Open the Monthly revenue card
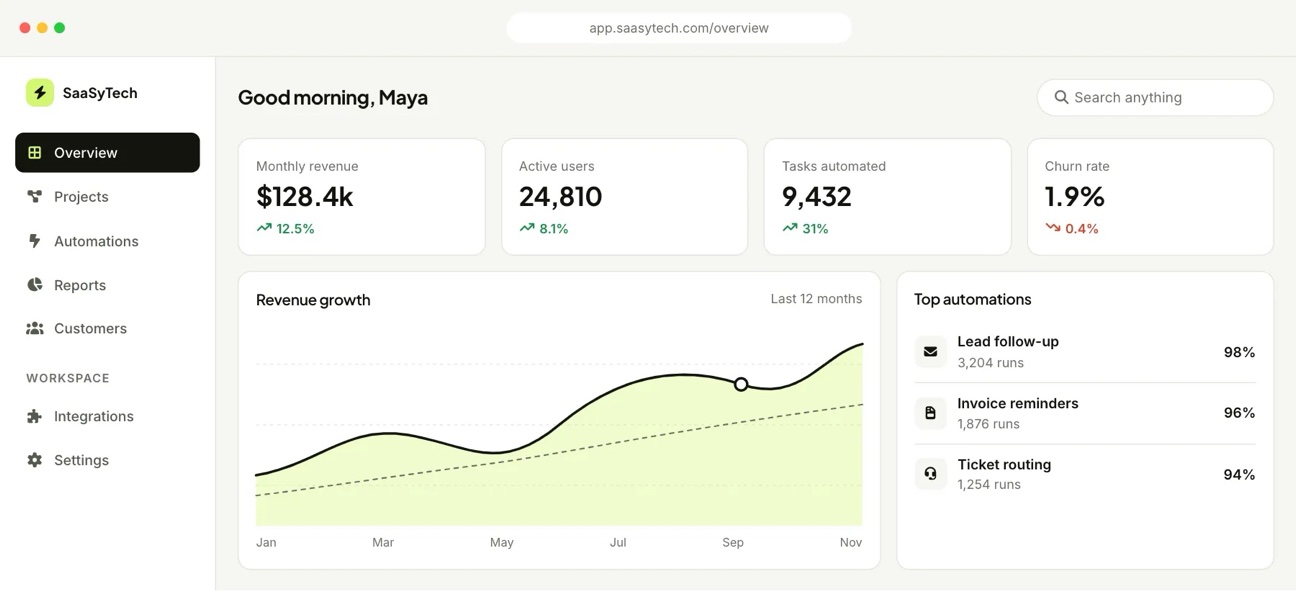The image size is (1296, 592). pyautogui.click(x=361, y=197)
